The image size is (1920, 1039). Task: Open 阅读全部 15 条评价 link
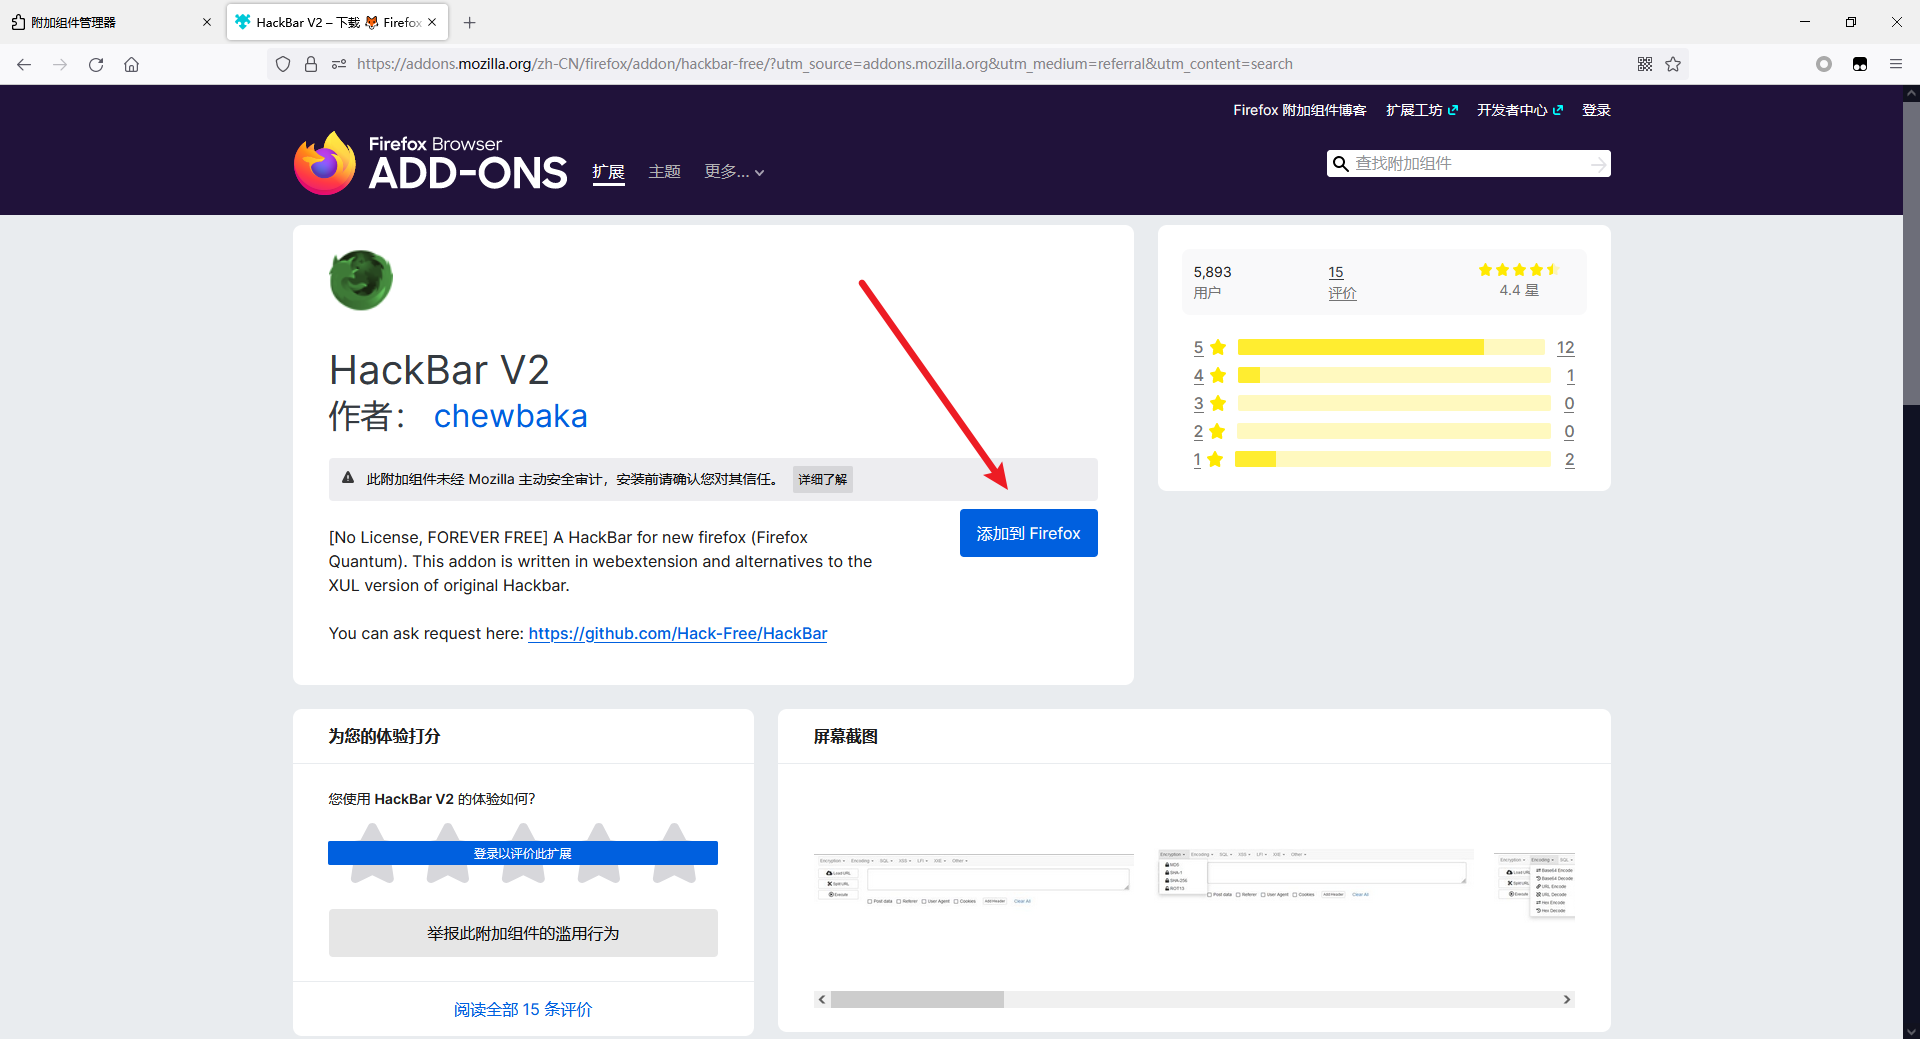[523, 1009]
